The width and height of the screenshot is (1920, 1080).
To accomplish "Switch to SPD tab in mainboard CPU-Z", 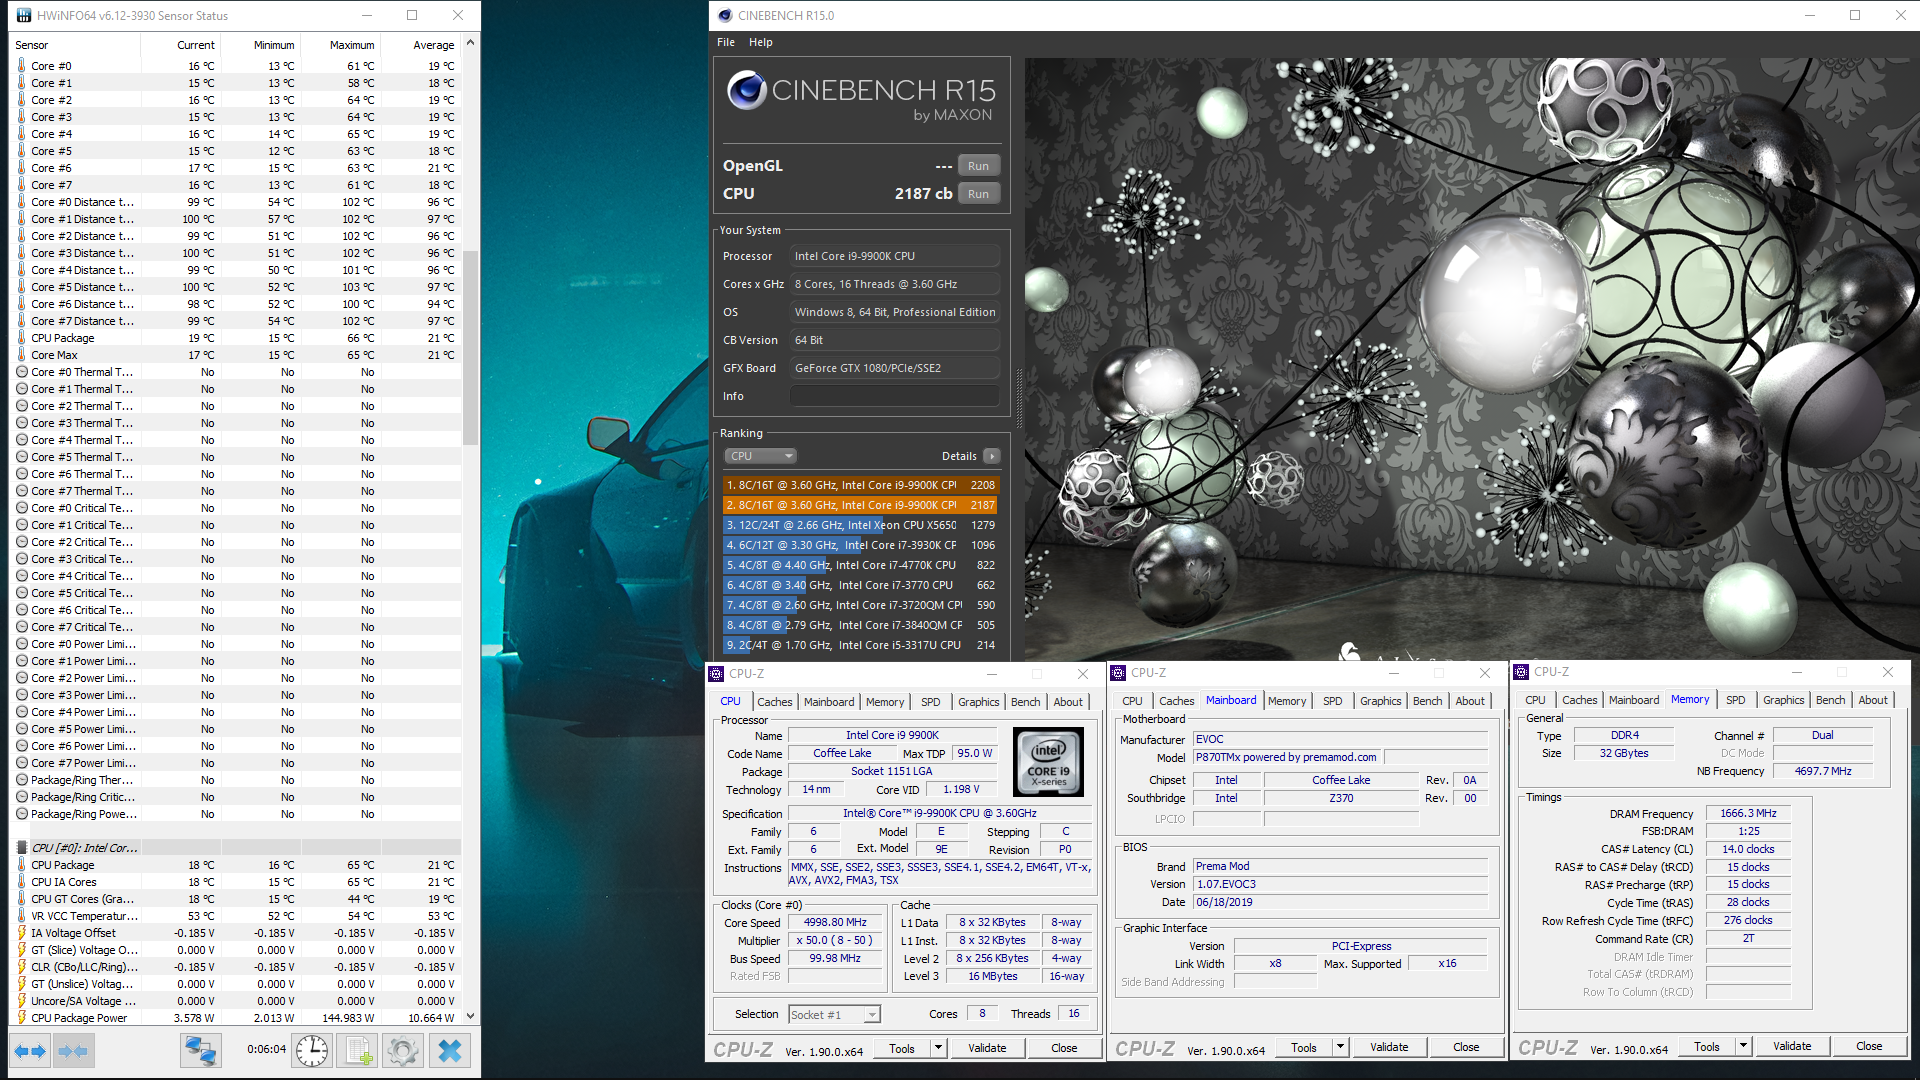I will tap(1332, 701).
